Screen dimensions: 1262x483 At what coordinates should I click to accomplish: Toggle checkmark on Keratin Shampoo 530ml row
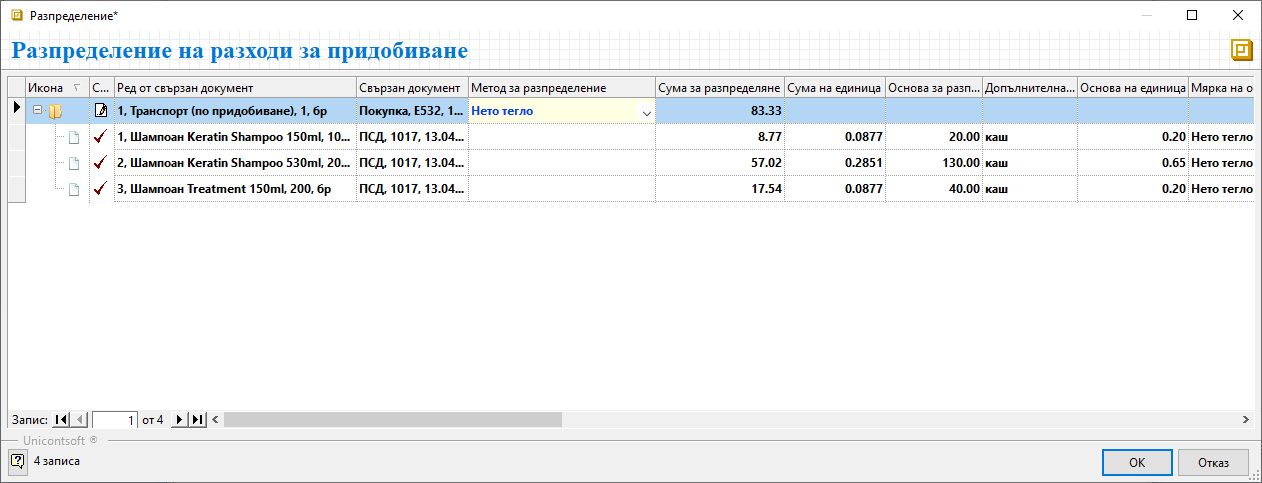pyautogui.click(x=100, y=163)
